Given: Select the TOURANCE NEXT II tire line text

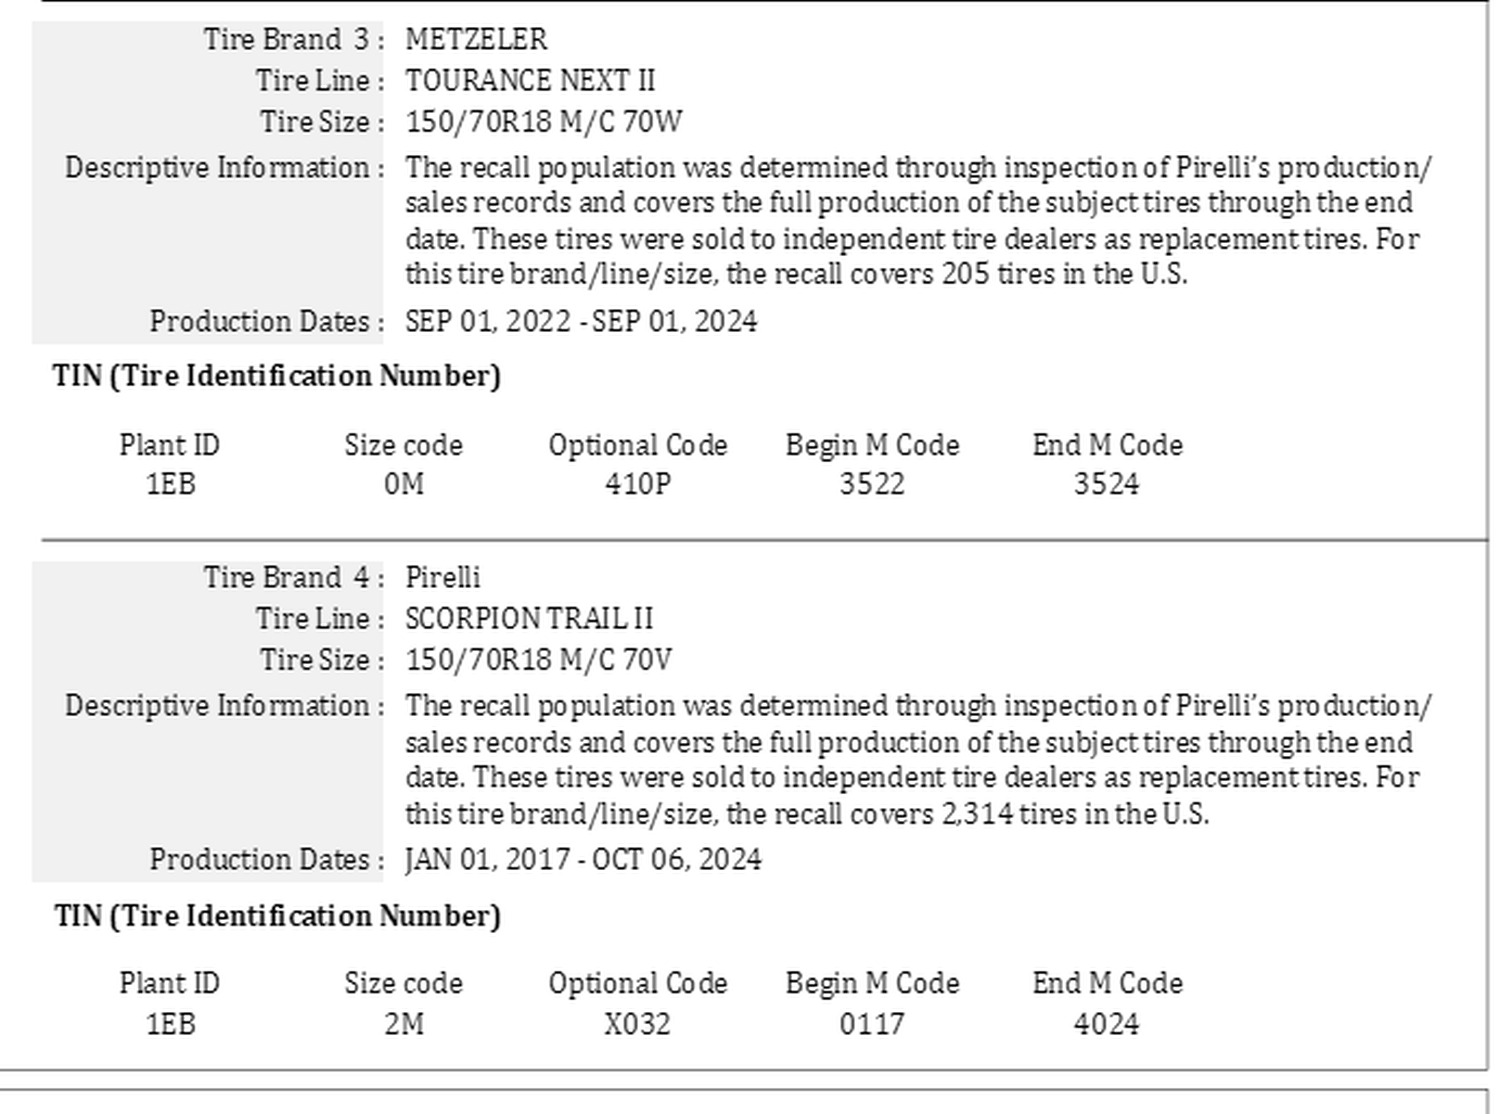Looking at the screenshot, I should [x=530, y=81].
